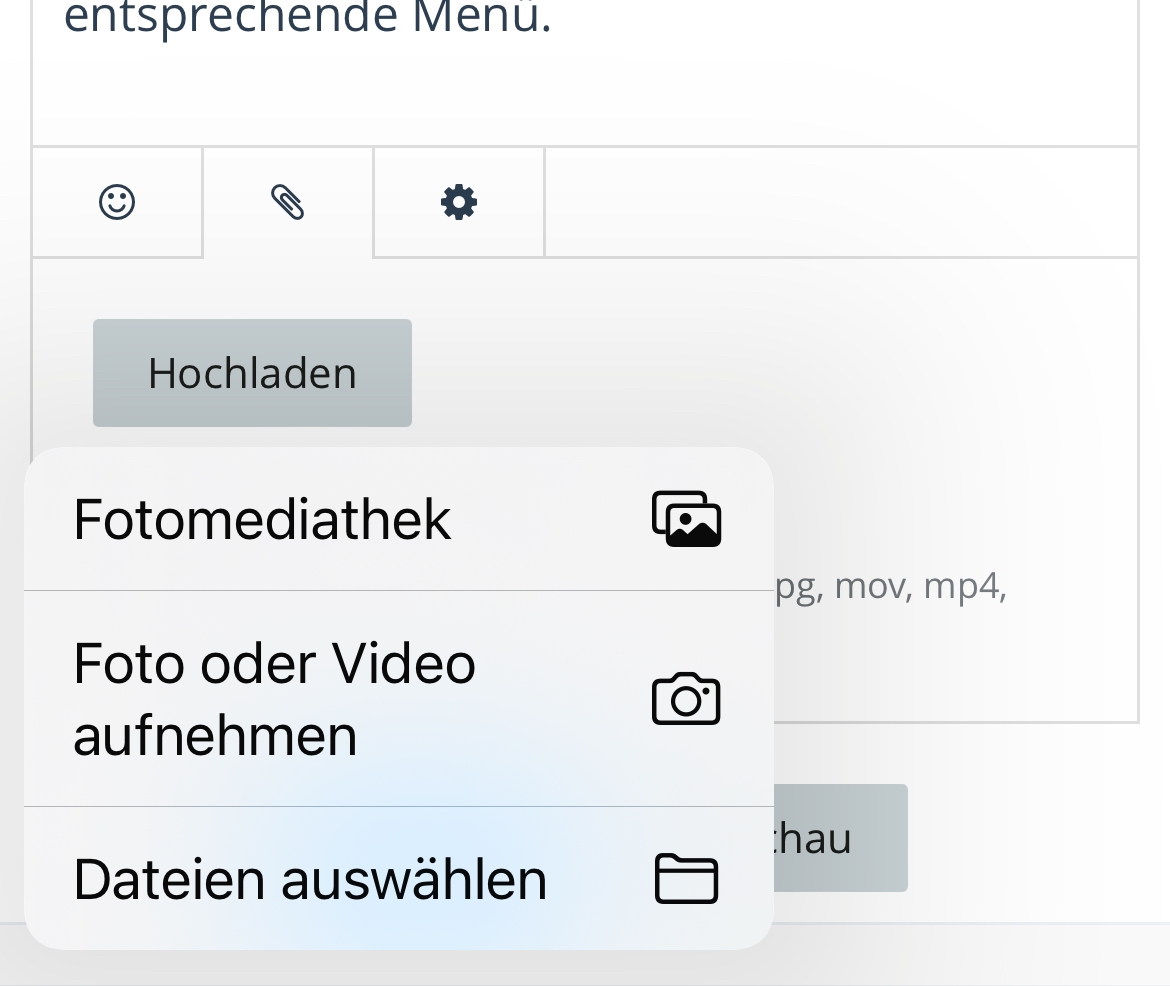
Task: Select the paperclip attachments tab
Action: (x=288, y=202)
